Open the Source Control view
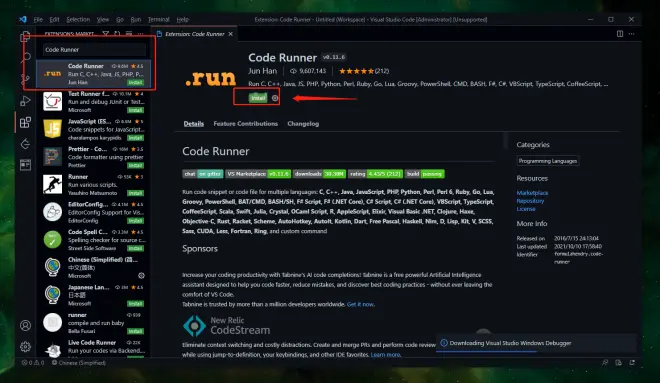Image resolution: width=660 pixels, height=383 pixels. tap(26, 79)
